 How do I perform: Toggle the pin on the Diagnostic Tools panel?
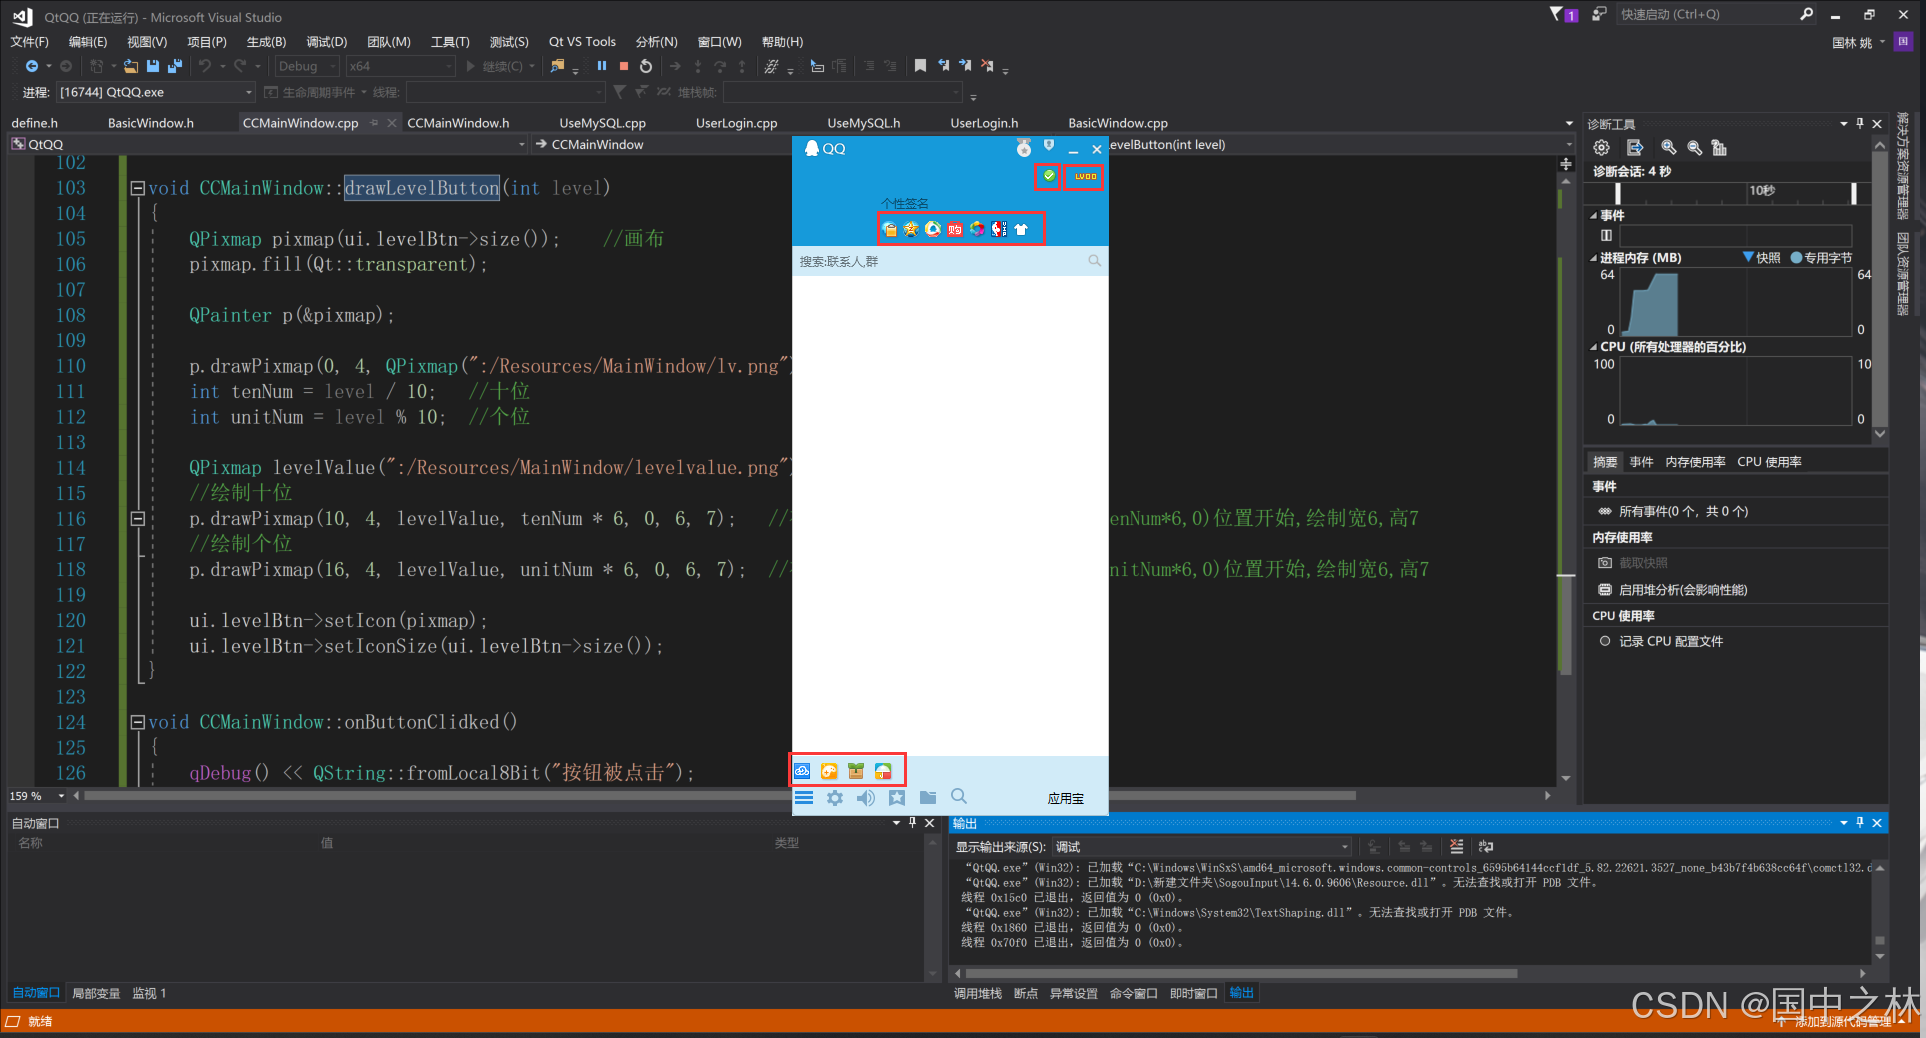coord(1860,124)
